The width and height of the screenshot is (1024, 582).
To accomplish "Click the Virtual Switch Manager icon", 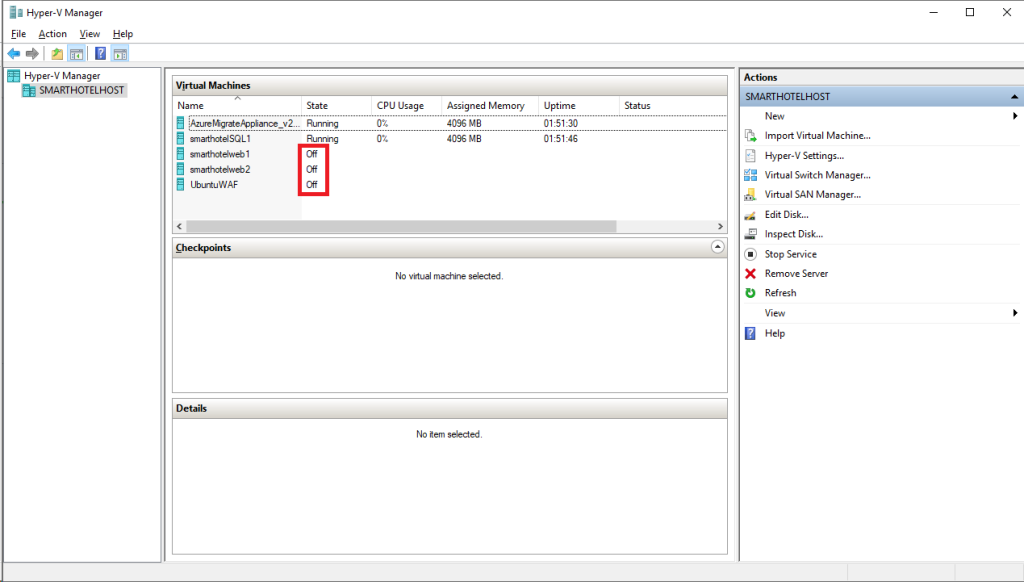I will click(750, 175).
